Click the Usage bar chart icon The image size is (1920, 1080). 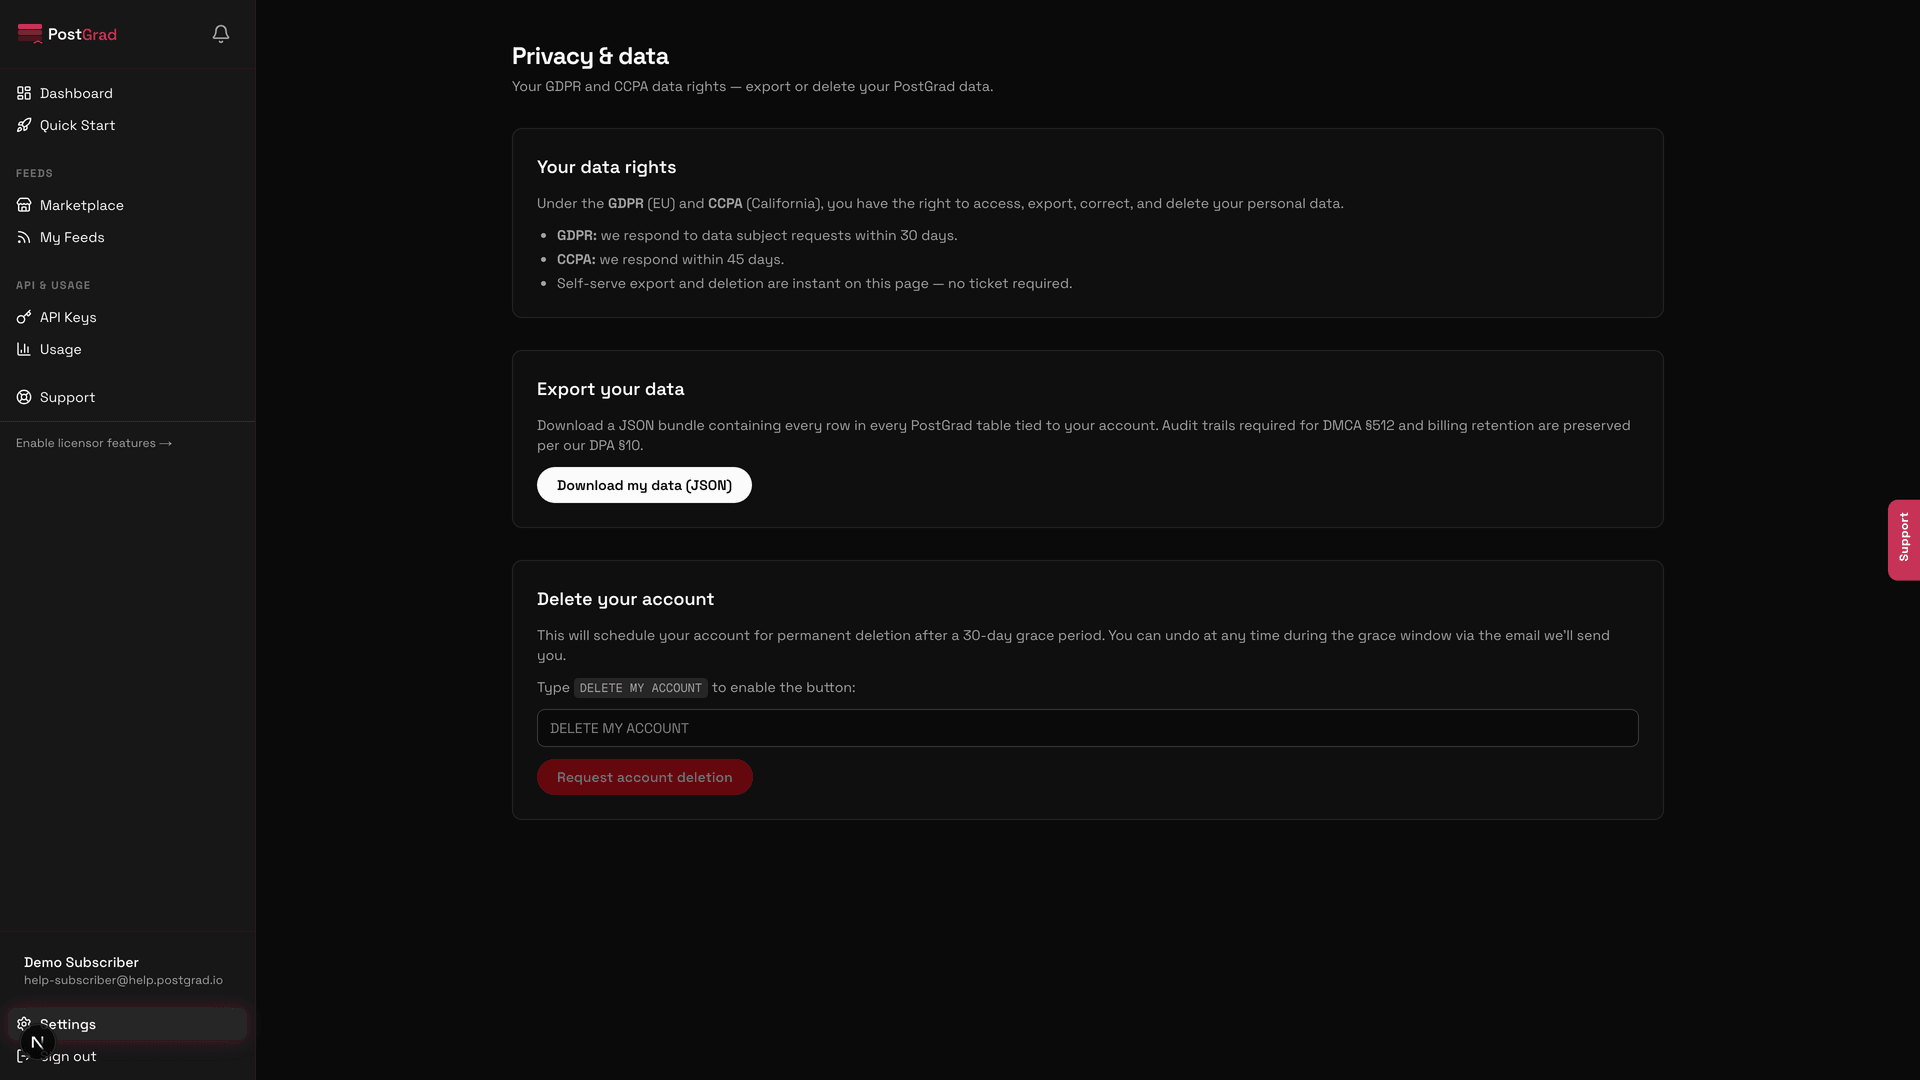pos(24,349)
